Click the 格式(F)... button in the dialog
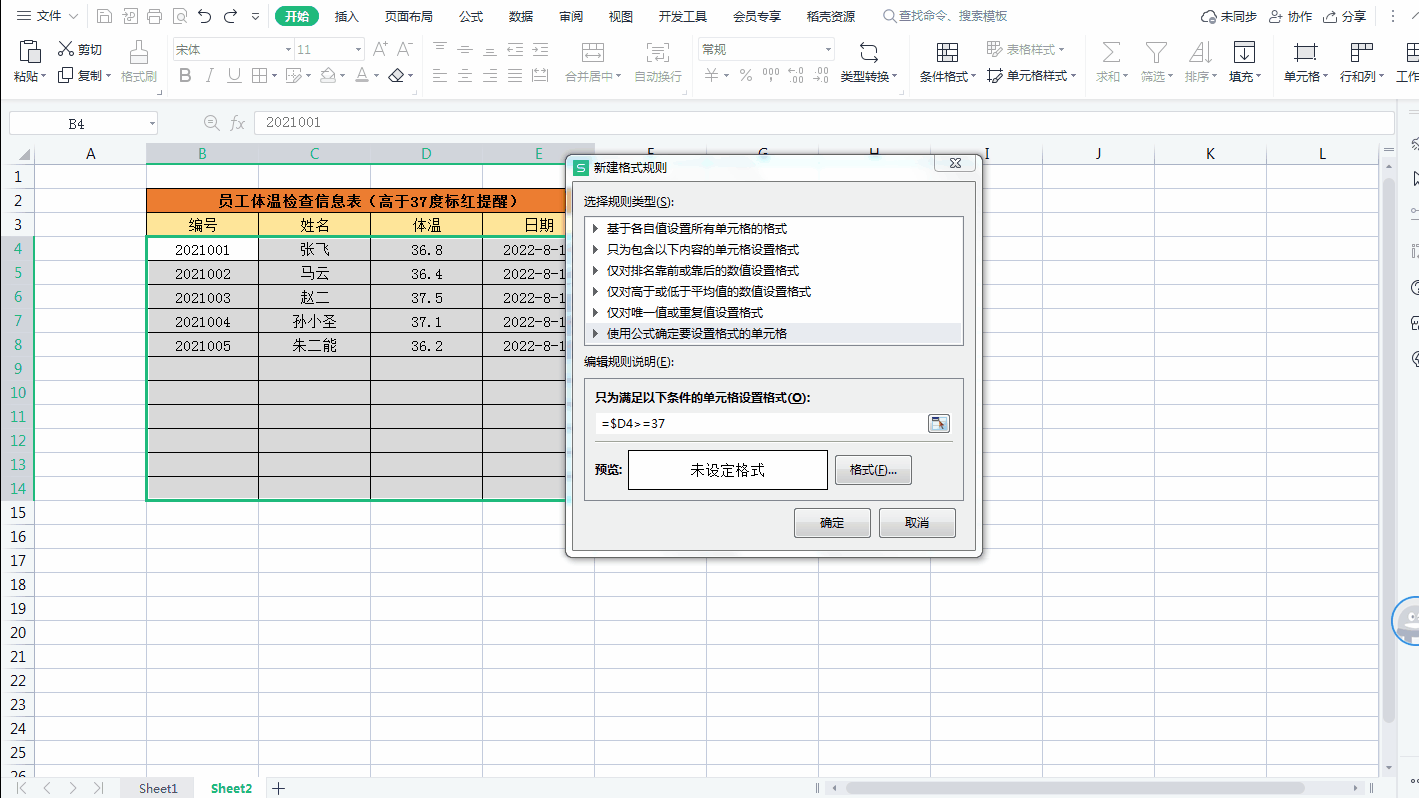The height and width of the screenshot is (798, 1419). (x=872, y=470)
